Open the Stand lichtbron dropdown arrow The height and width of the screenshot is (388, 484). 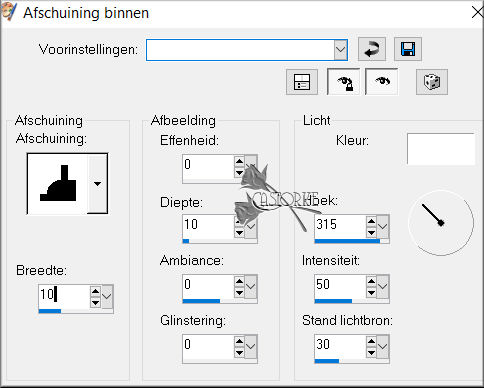[x=383, y=346]
